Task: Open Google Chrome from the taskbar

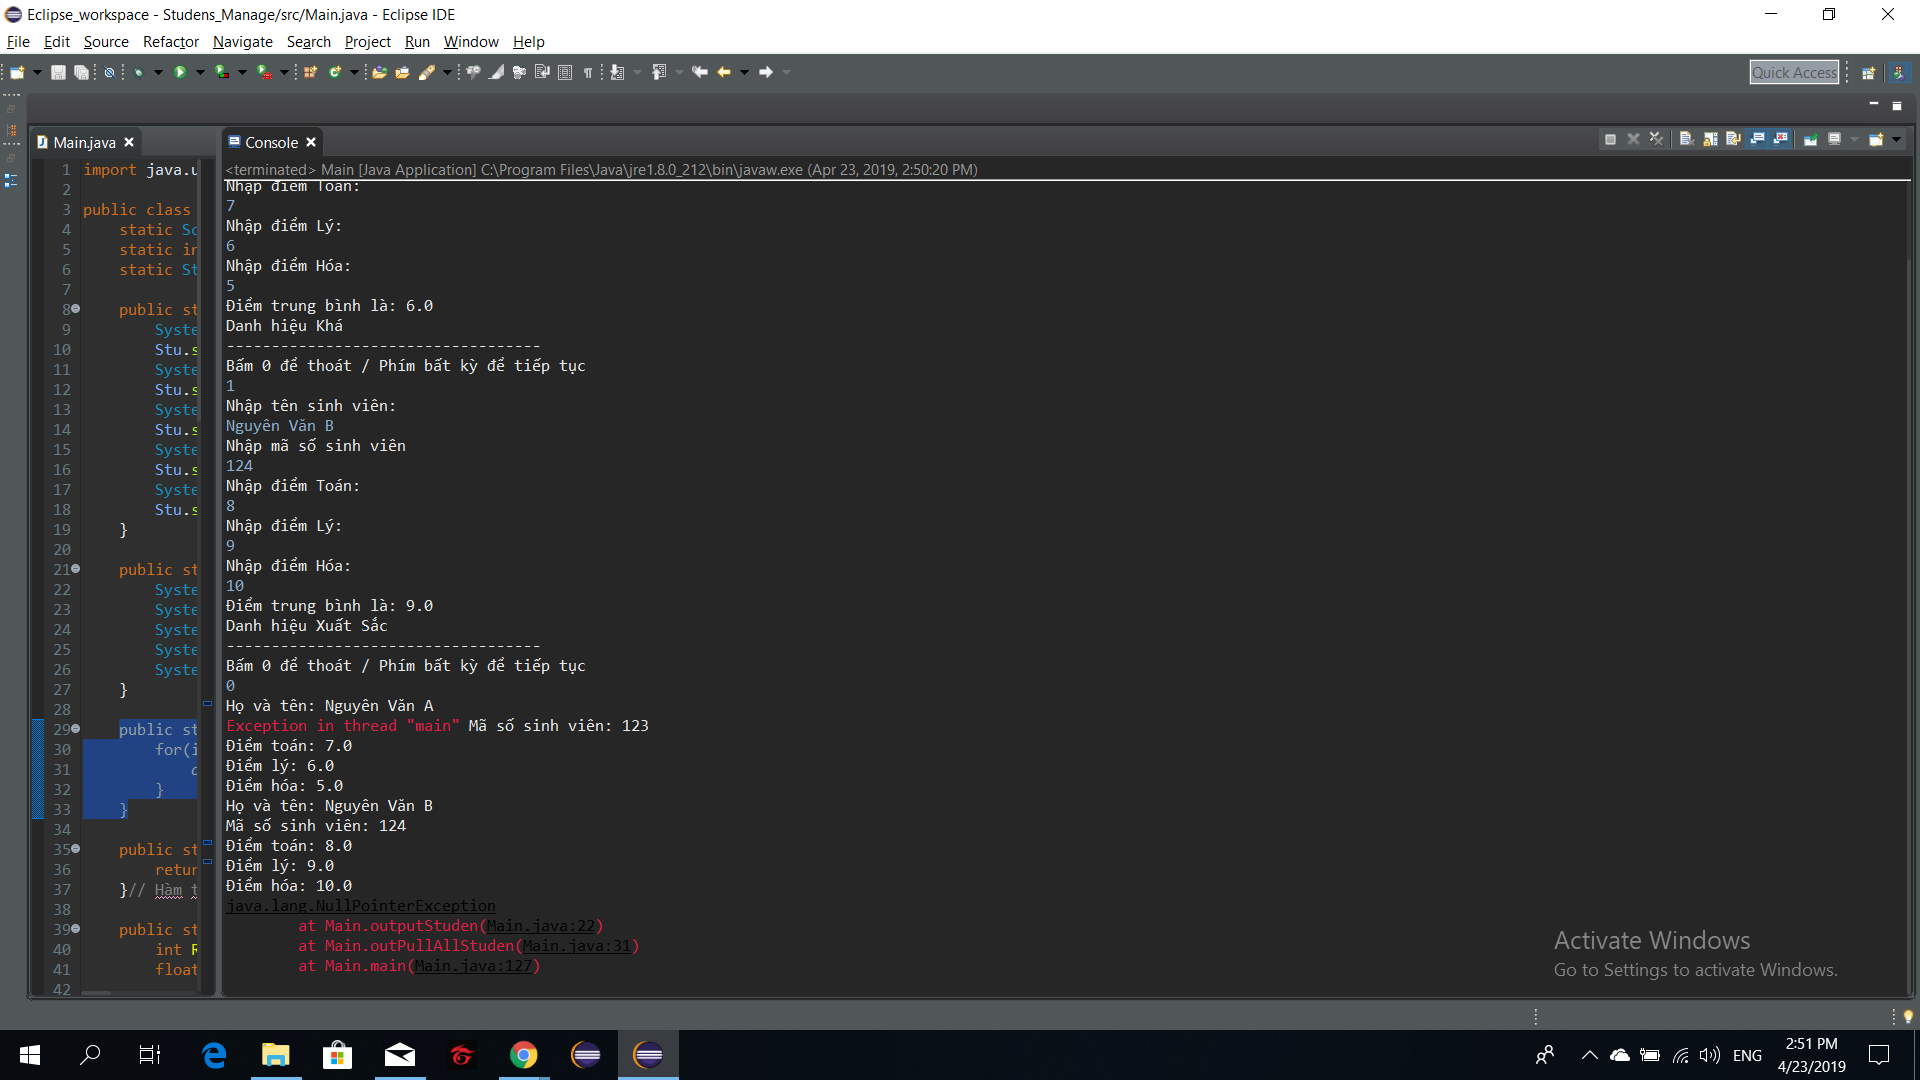Action: (523, 1055)
